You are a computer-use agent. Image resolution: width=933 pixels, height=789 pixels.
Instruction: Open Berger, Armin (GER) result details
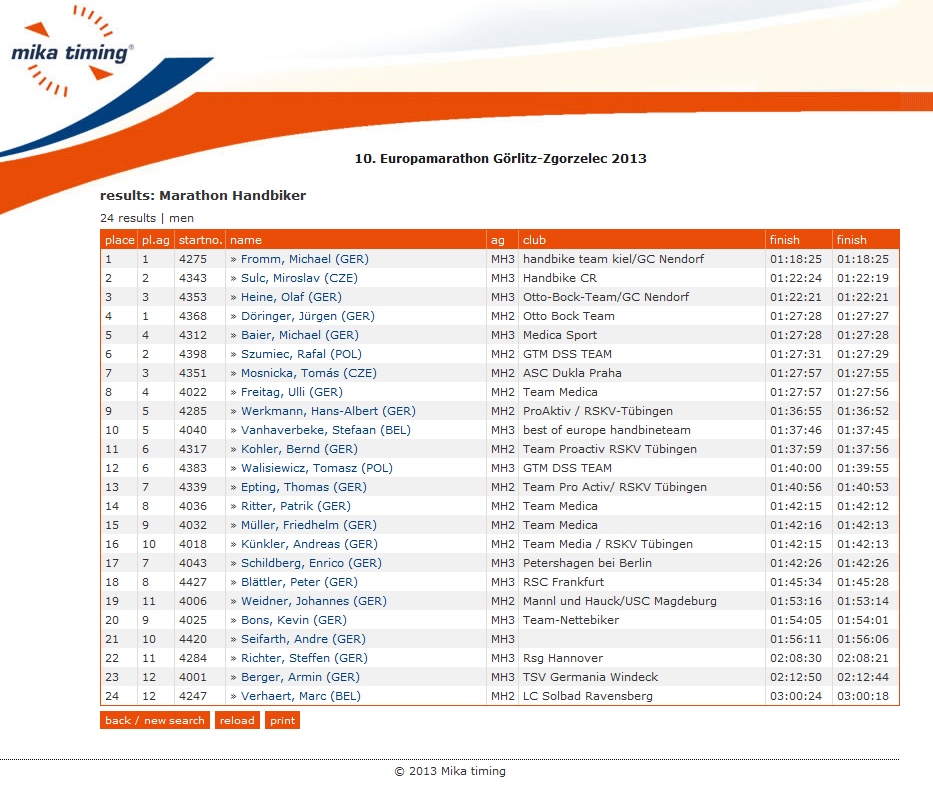tap(300, 678)
